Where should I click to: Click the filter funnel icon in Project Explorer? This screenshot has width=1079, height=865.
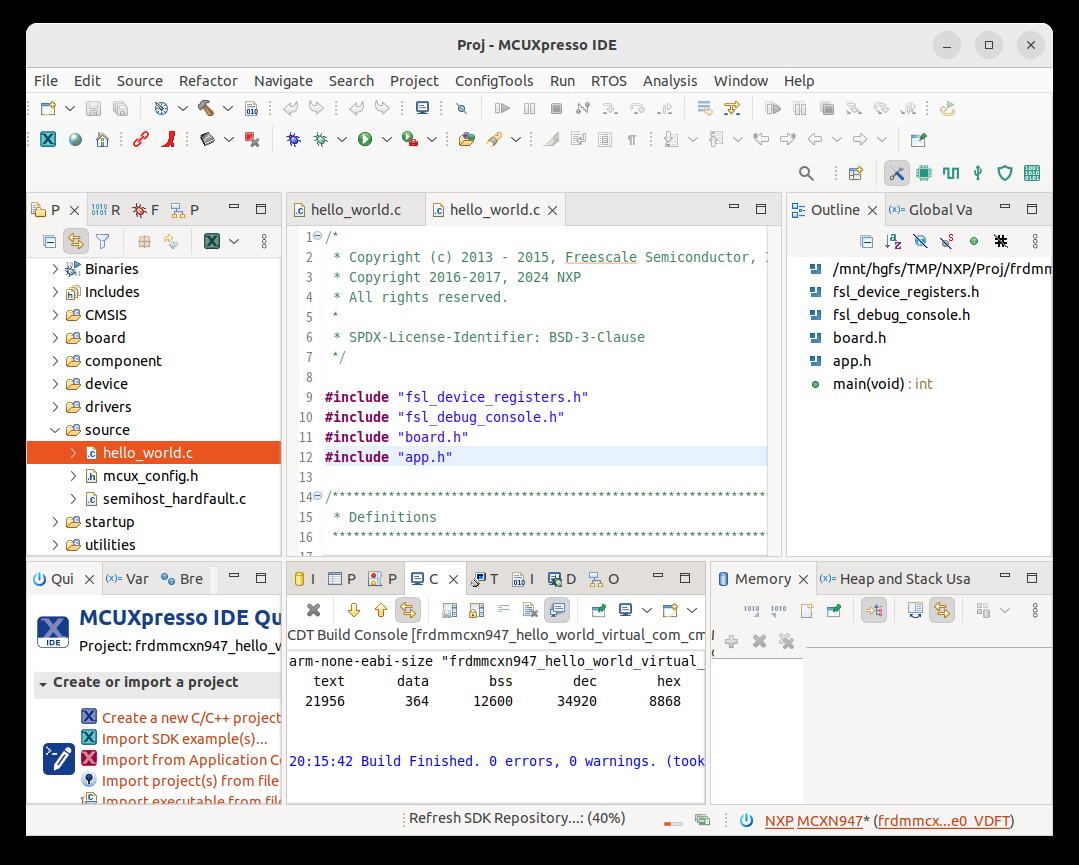point(102,241)
